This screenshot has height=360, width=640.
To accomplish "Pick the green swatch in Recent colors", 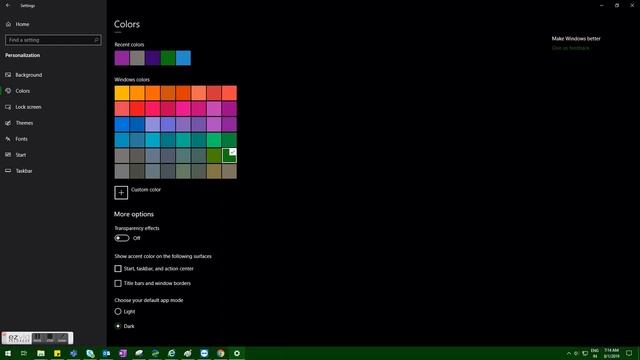I will (x=168, y=58).
